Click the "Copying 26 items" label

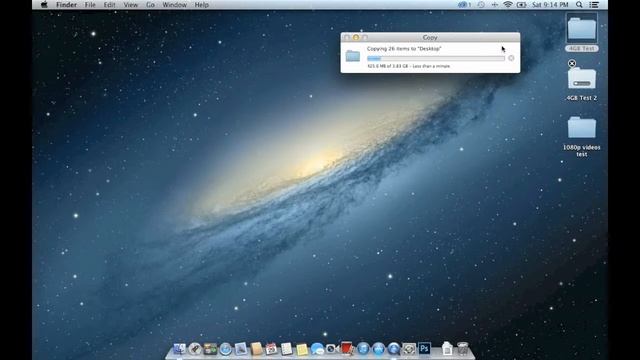coord(404,49)
